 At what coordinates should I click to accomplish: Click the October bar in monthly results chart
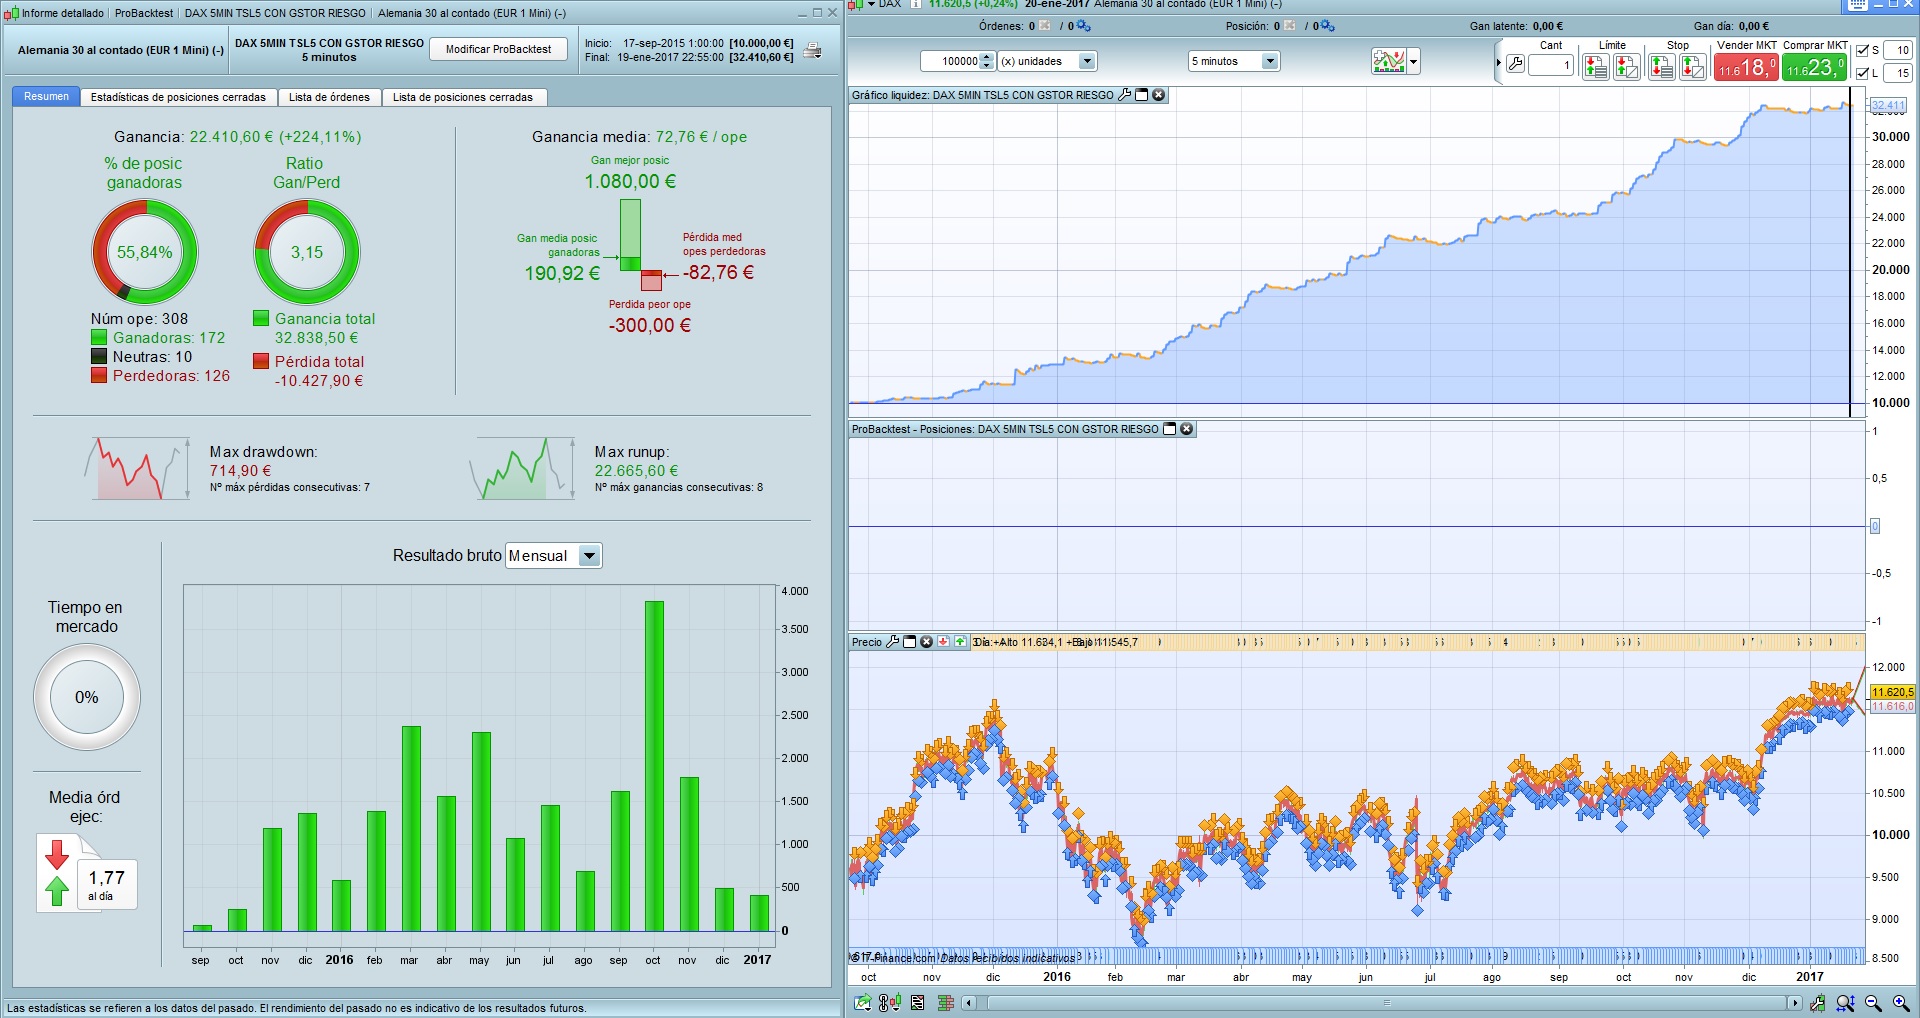click(x=655, y=766)
